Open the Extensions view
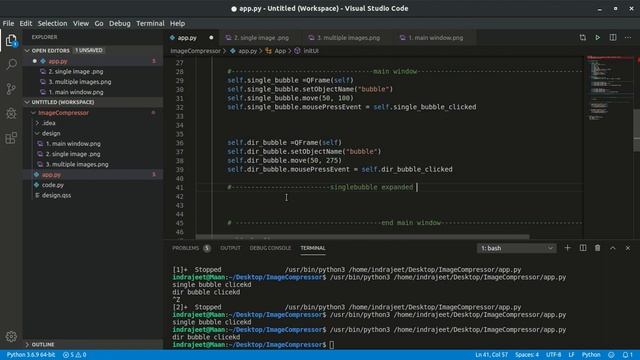The width and height of the screenshot is (640, 360). [11, 138]
